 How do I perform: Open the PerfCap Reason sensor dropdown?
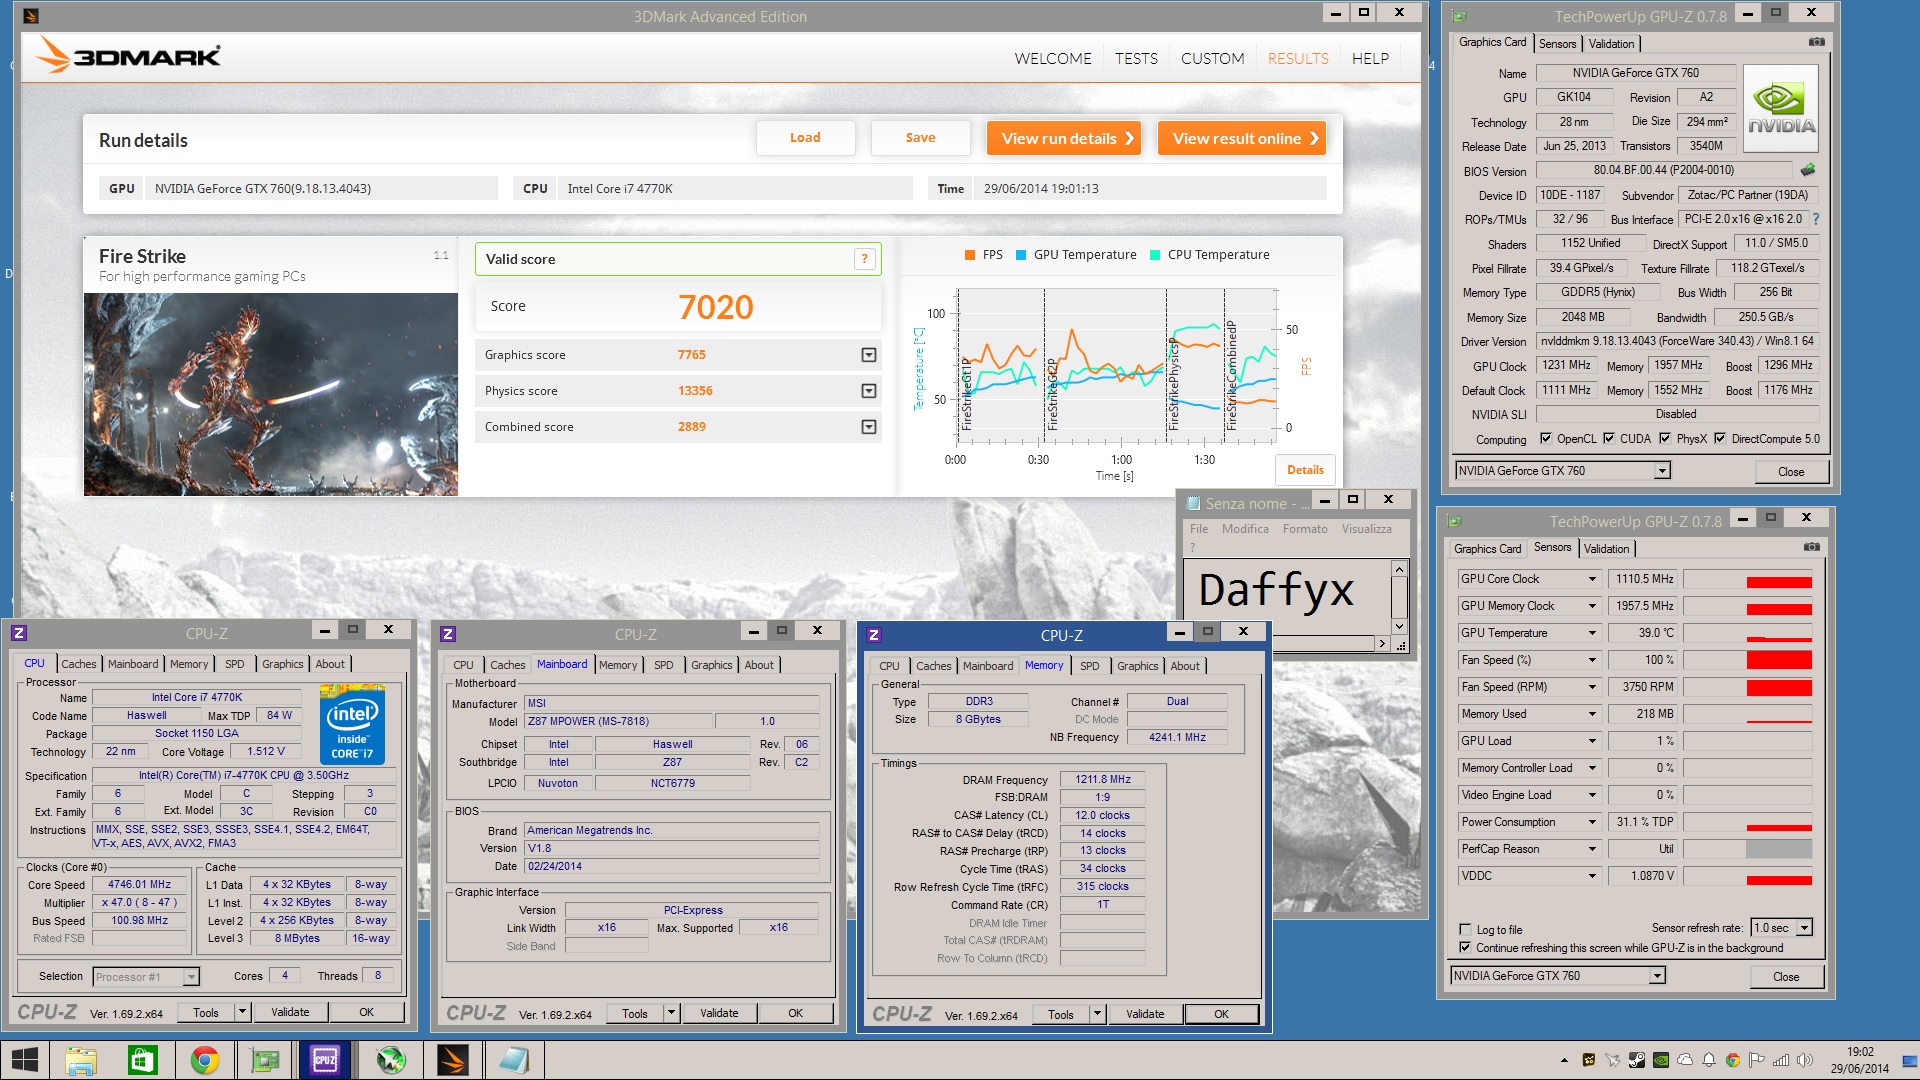[1593, 849]
